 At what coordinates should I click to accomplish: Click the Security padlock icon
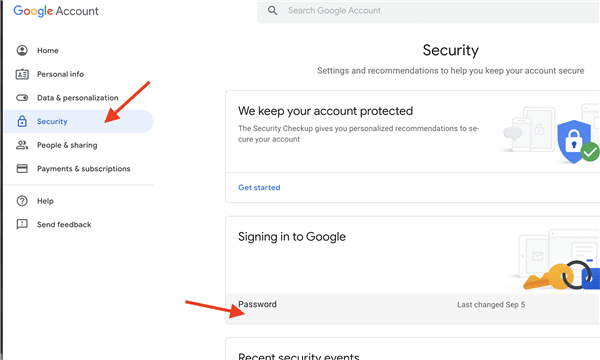22,121
